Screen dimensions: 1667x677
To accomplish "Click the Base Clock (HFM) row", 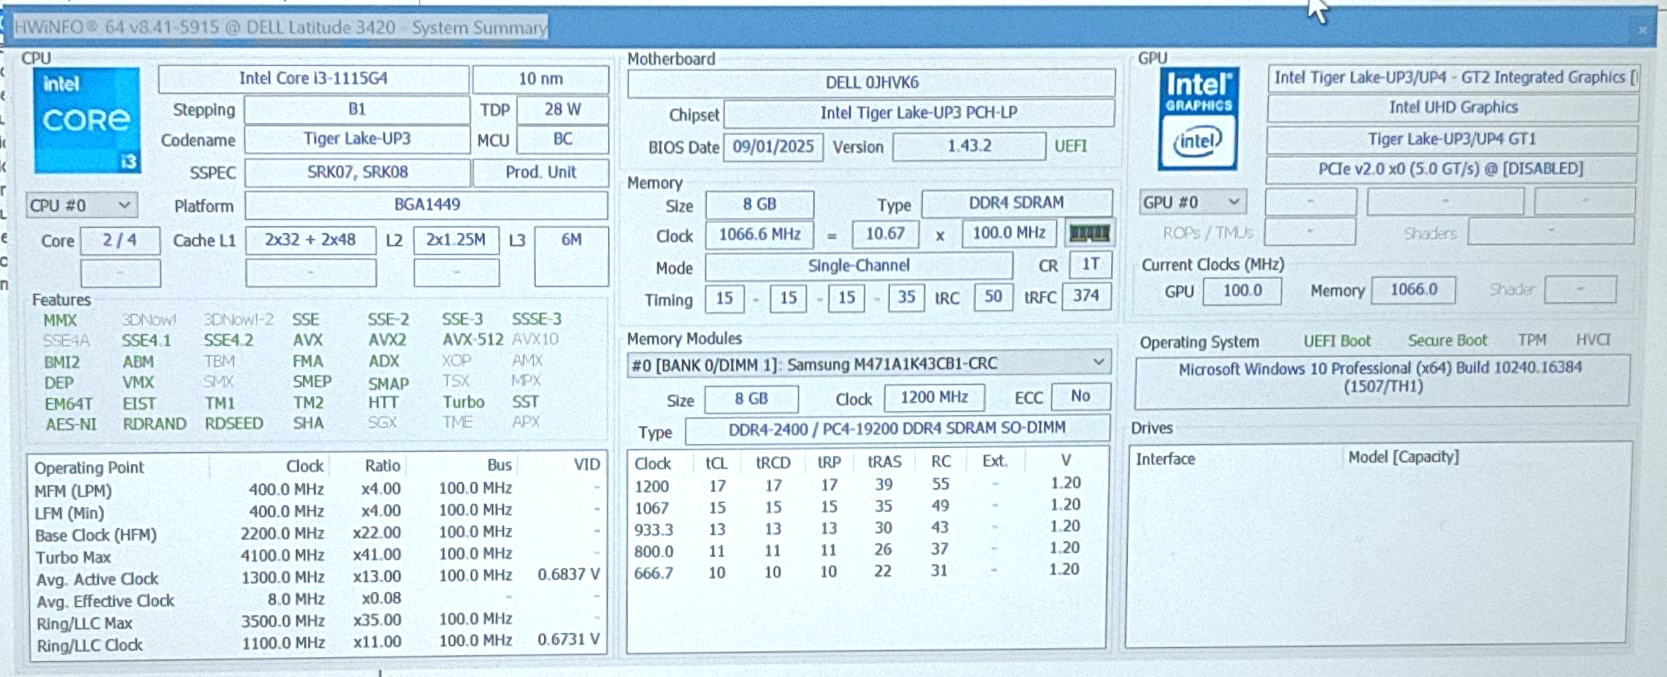I will 317,534.
